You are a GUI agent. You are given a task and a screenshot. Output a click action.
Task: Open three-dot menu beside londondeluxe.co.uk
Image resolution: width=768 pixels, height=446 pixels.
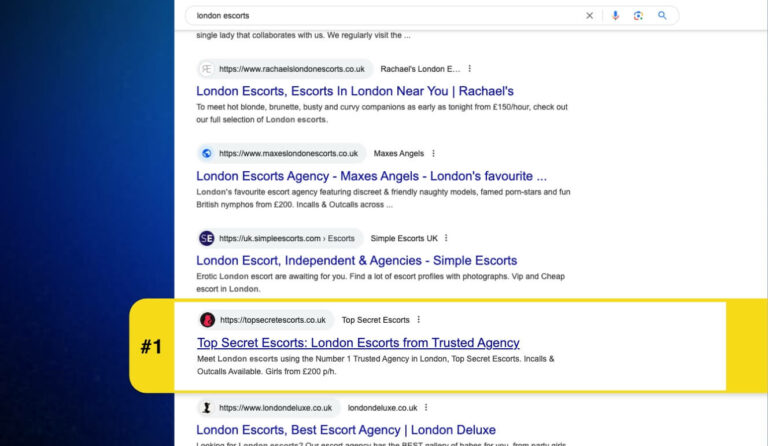426,408
